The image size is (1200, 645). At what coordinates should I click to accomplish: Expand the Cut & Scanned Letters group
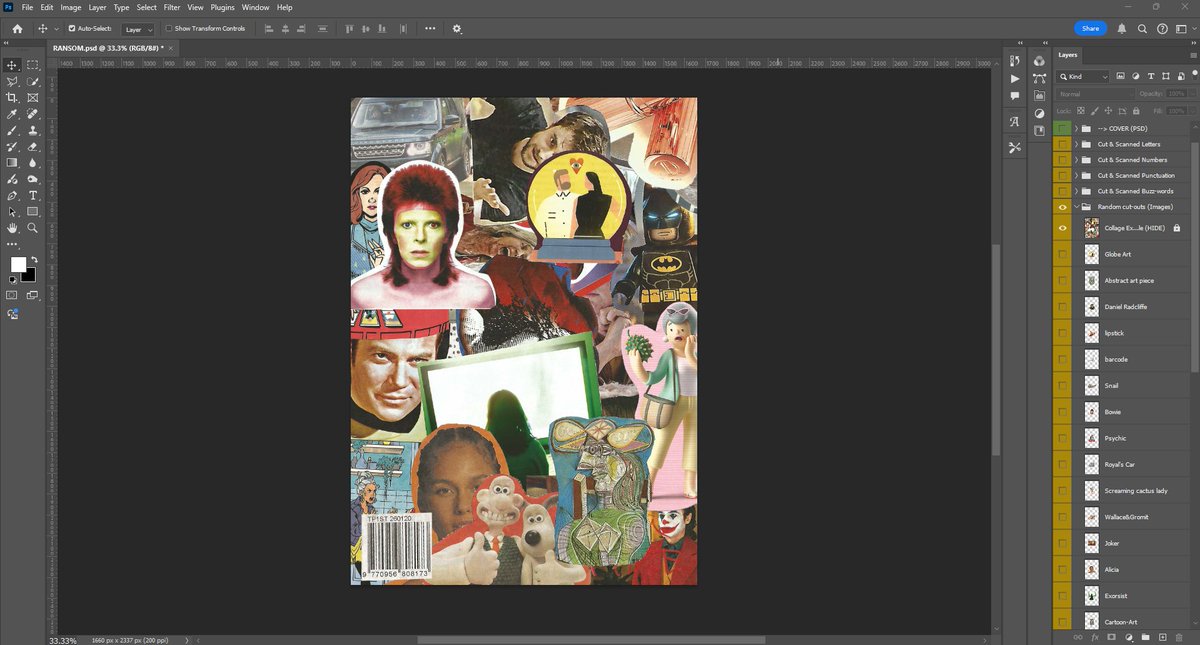1076,144
